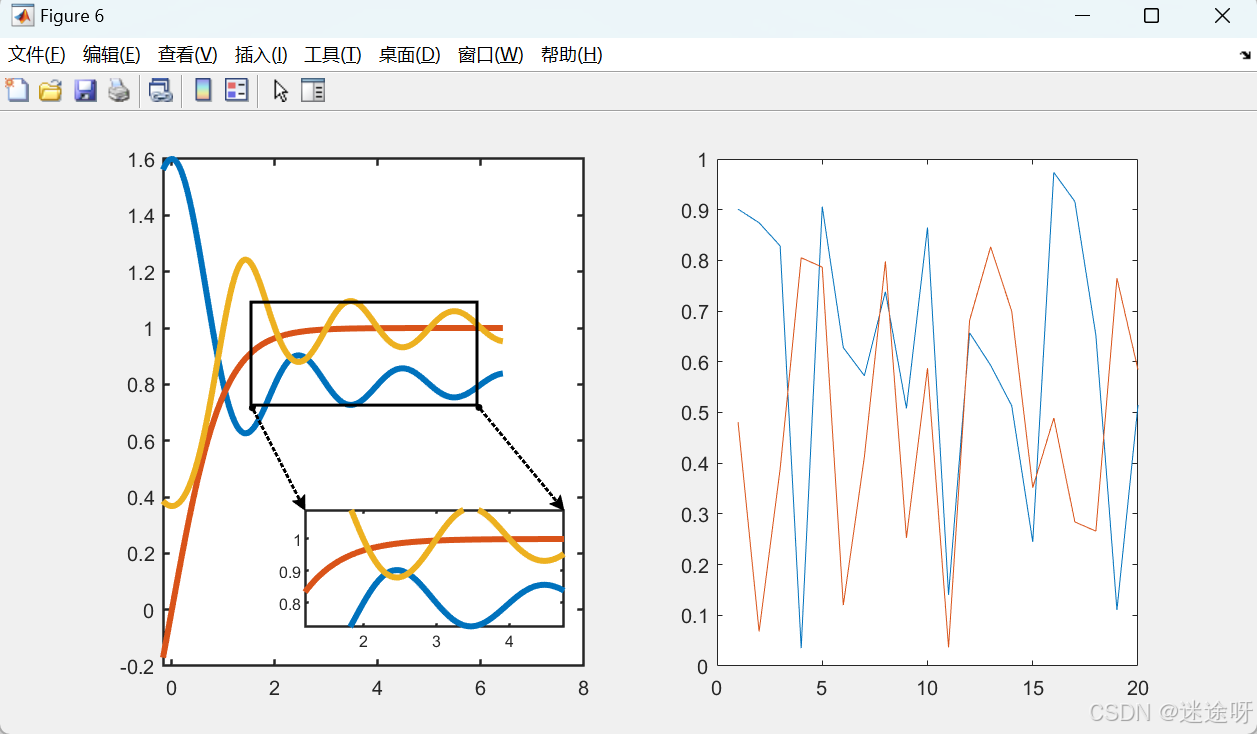
Task: Close the Figure 6 window
Action: tap(1222, 16)
